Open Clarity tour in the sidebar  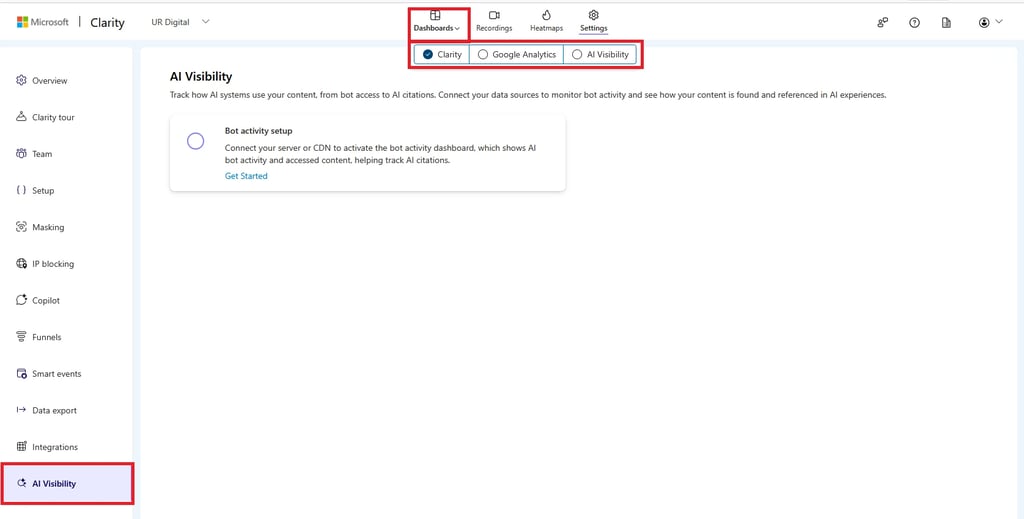[54, 118]
